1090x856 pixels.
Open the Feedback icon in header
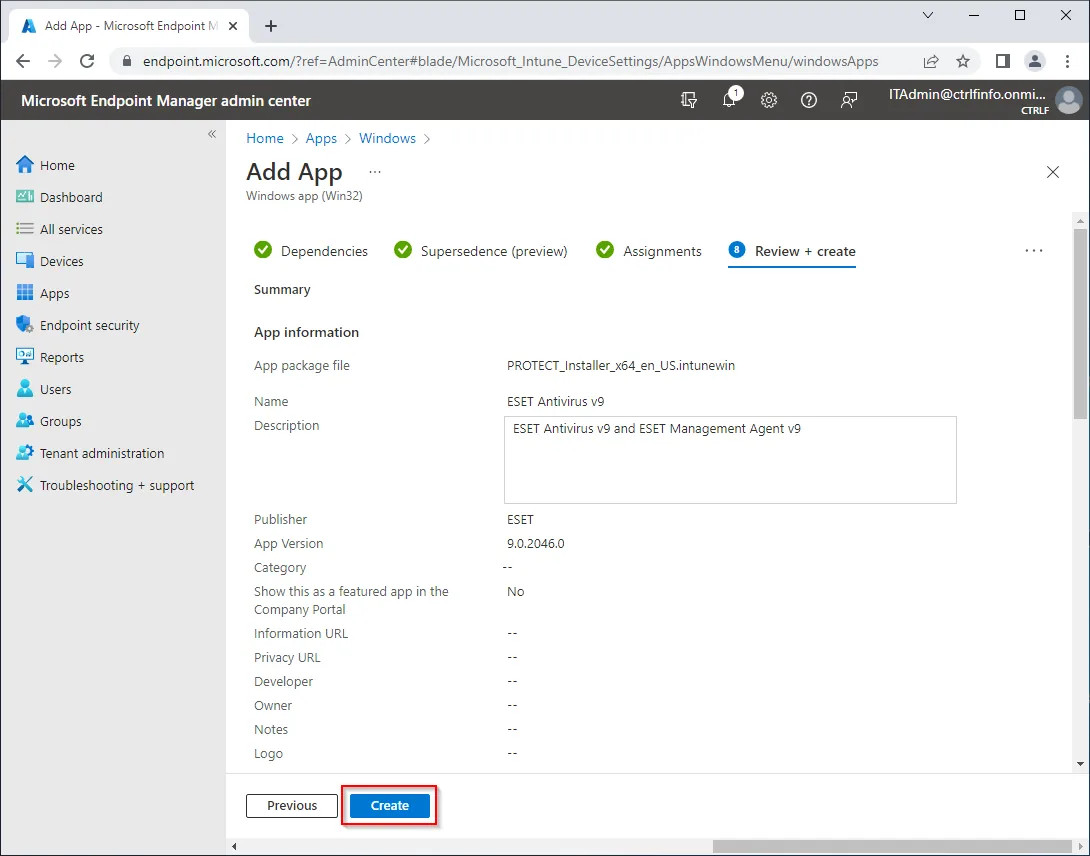(849, 100)
